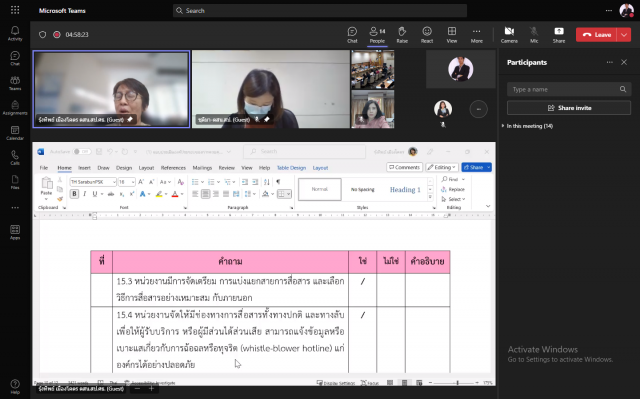This screenshot has height=399, width=640.
Task: Open meeting Chat from the meeting toolbar
Action: (x=352, y=35)
